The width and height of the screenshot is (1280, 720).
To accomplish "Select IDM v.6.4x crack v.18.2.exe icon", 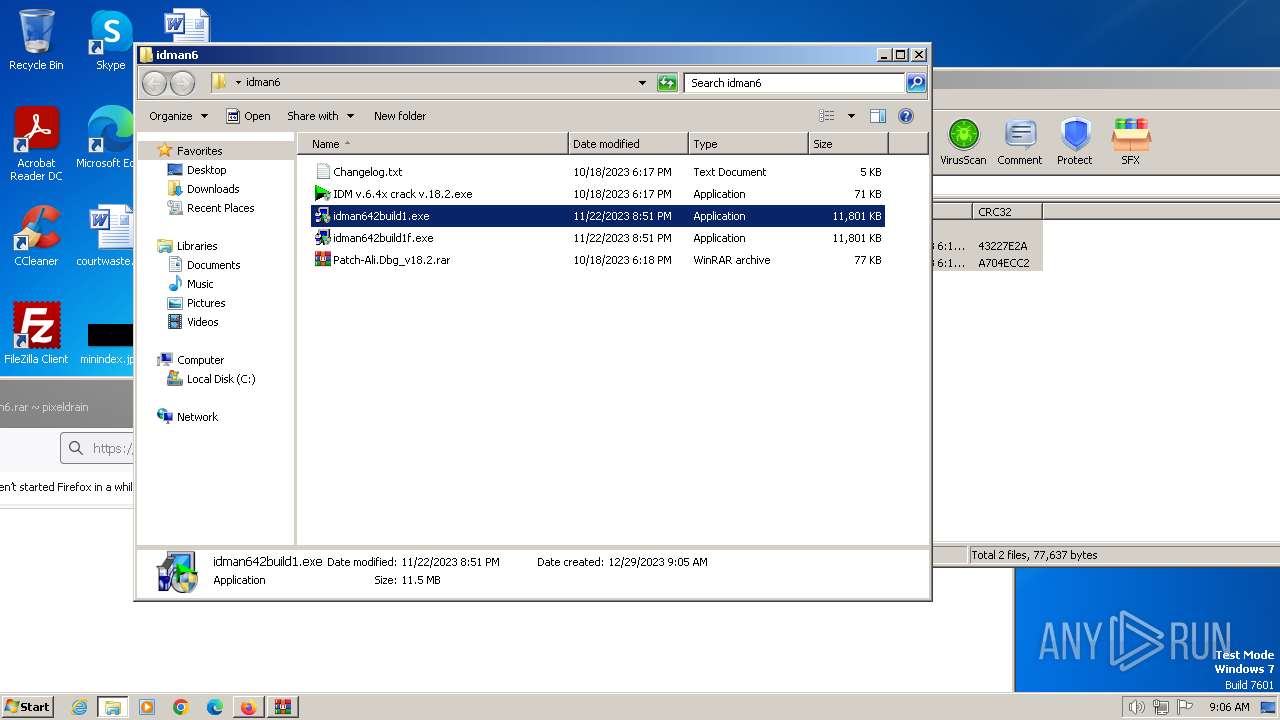I will pyautogui.click(x=322, y=194).
